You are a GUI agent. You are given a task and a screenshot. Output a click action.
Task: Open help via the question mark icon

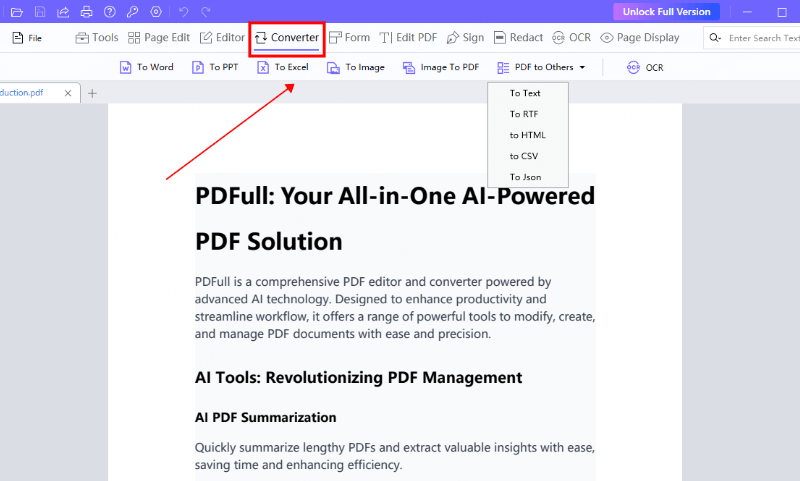click(109, 12)
